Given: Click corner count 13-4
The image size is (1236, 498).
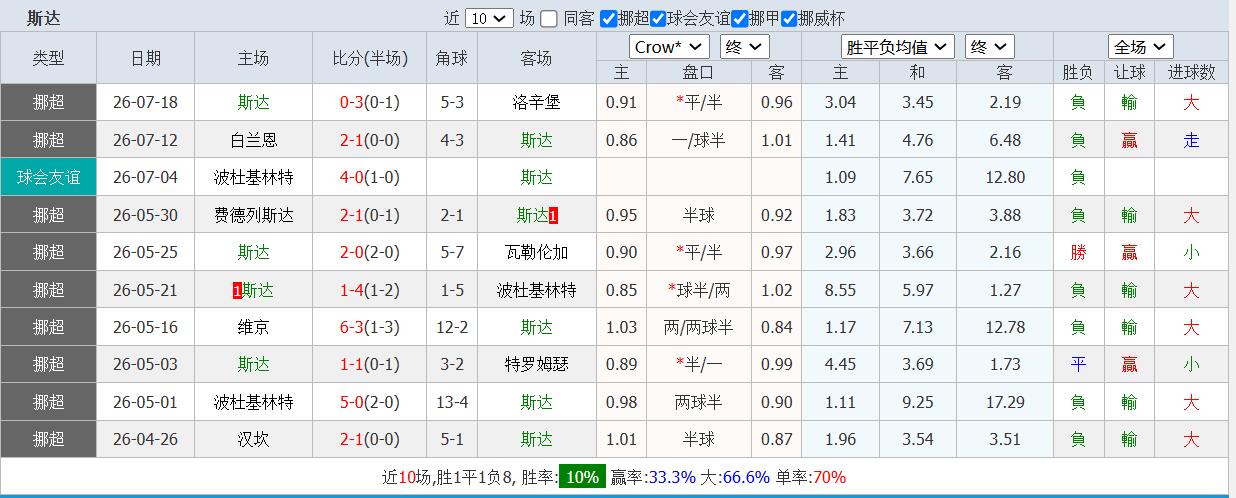Looking at the screenshot, I should click(452, 402).
